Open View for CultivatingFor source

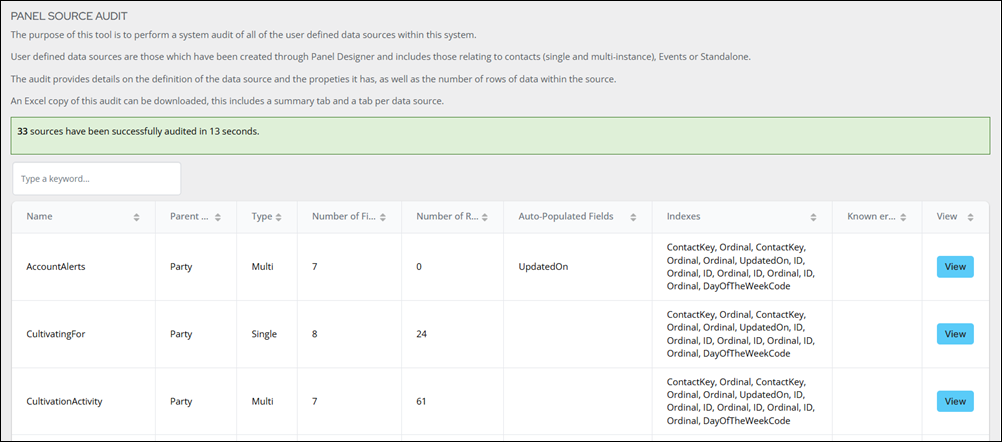click(x=954, y=334)
